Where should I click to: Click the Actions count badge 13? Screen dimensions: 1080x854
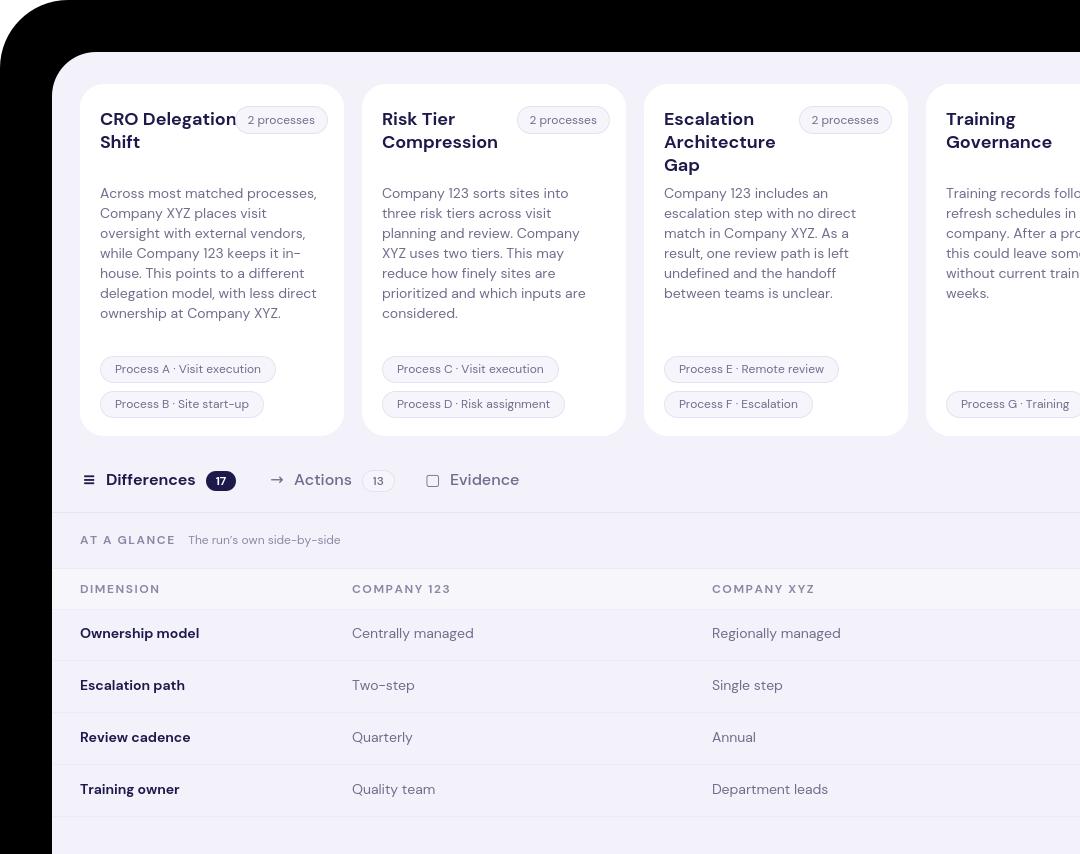pyautogui.click(x=378, y=481)
